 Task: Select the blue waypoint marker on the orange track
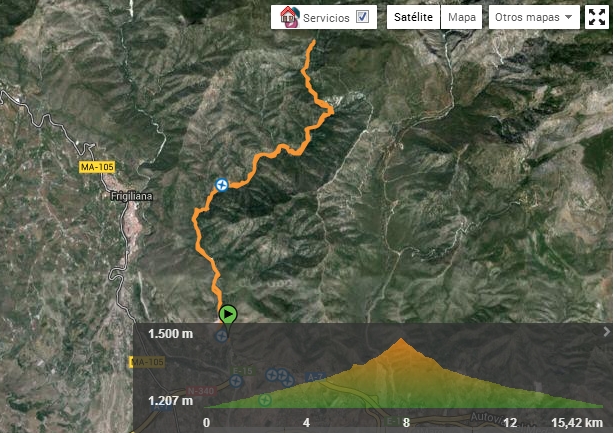coord(222,184)
